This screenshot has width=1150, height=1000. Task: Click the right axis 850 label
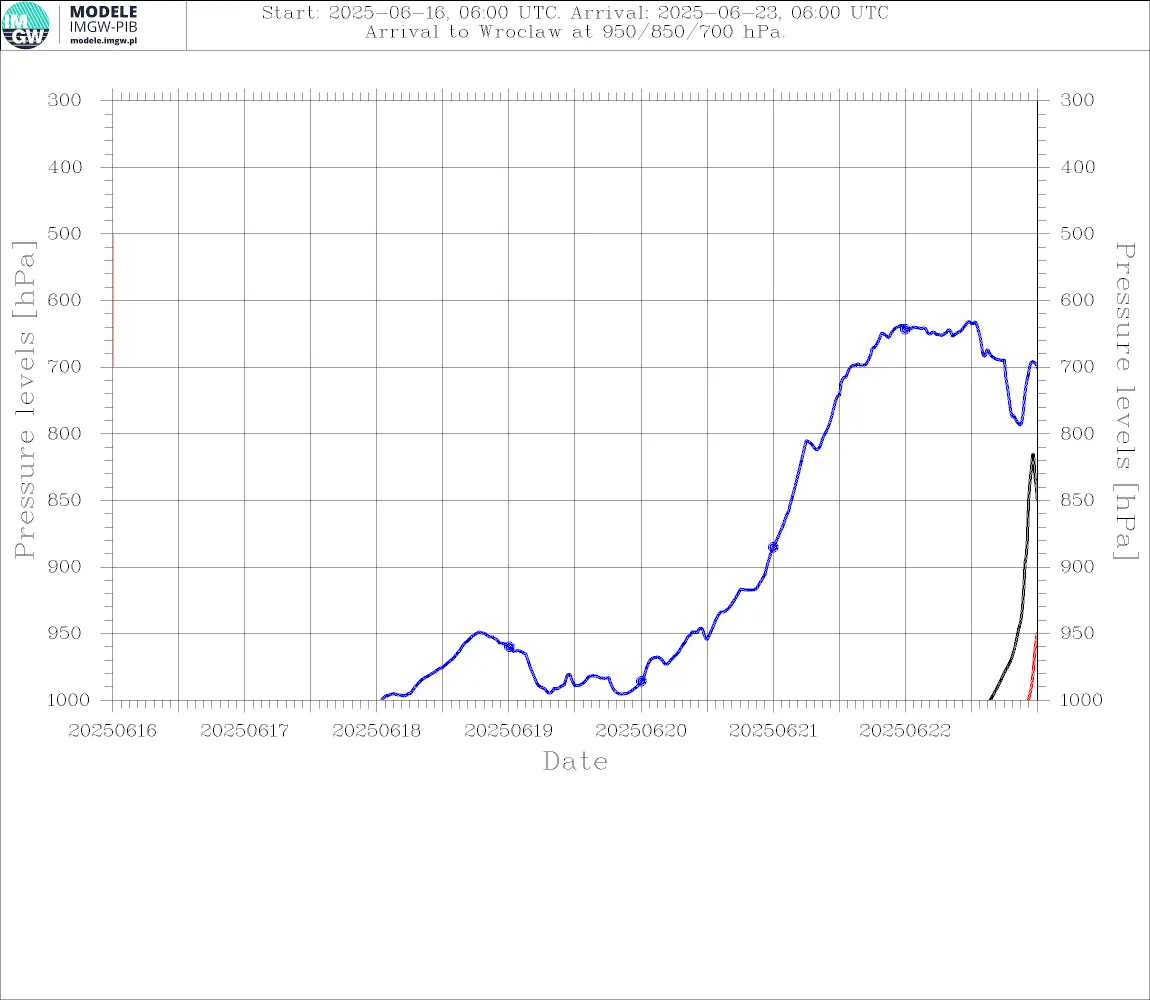pos(1077,500)
